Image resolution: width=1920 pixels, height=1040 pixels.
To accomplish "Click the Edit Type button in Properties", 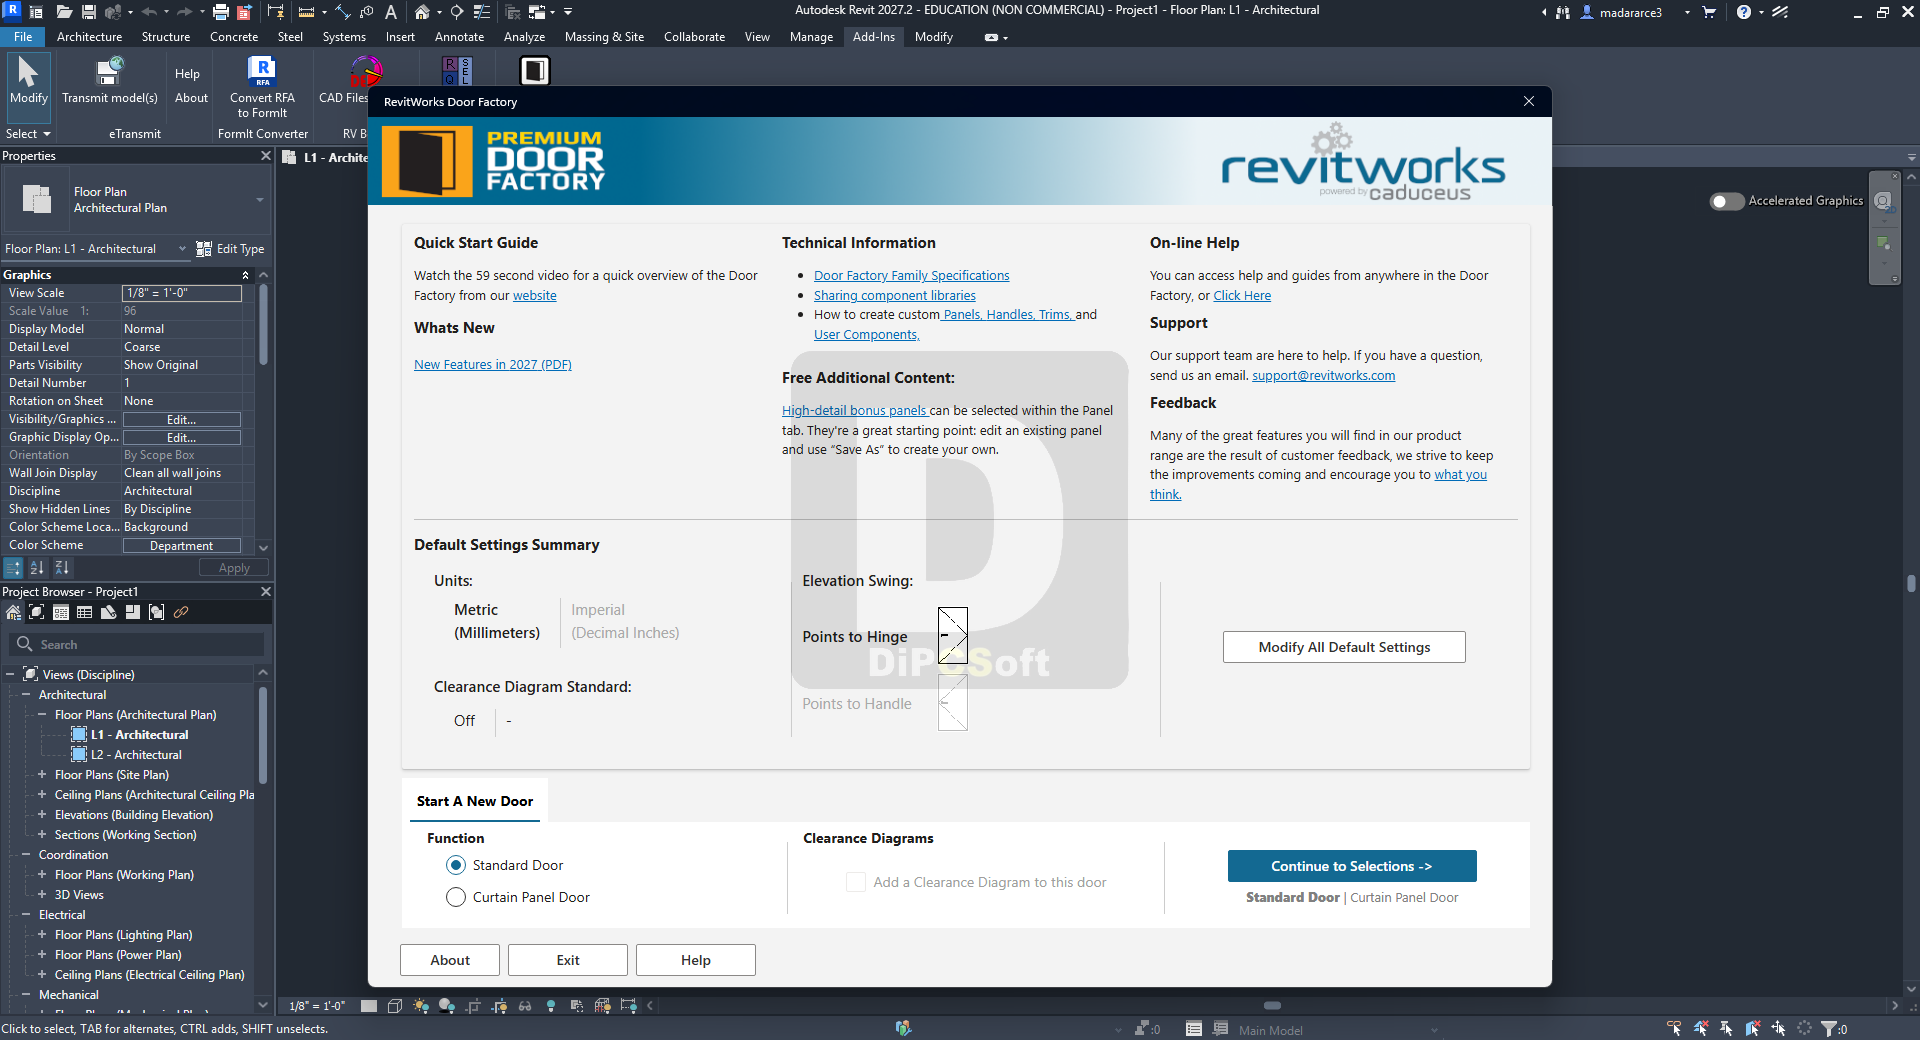I will (x=231, y=249).
